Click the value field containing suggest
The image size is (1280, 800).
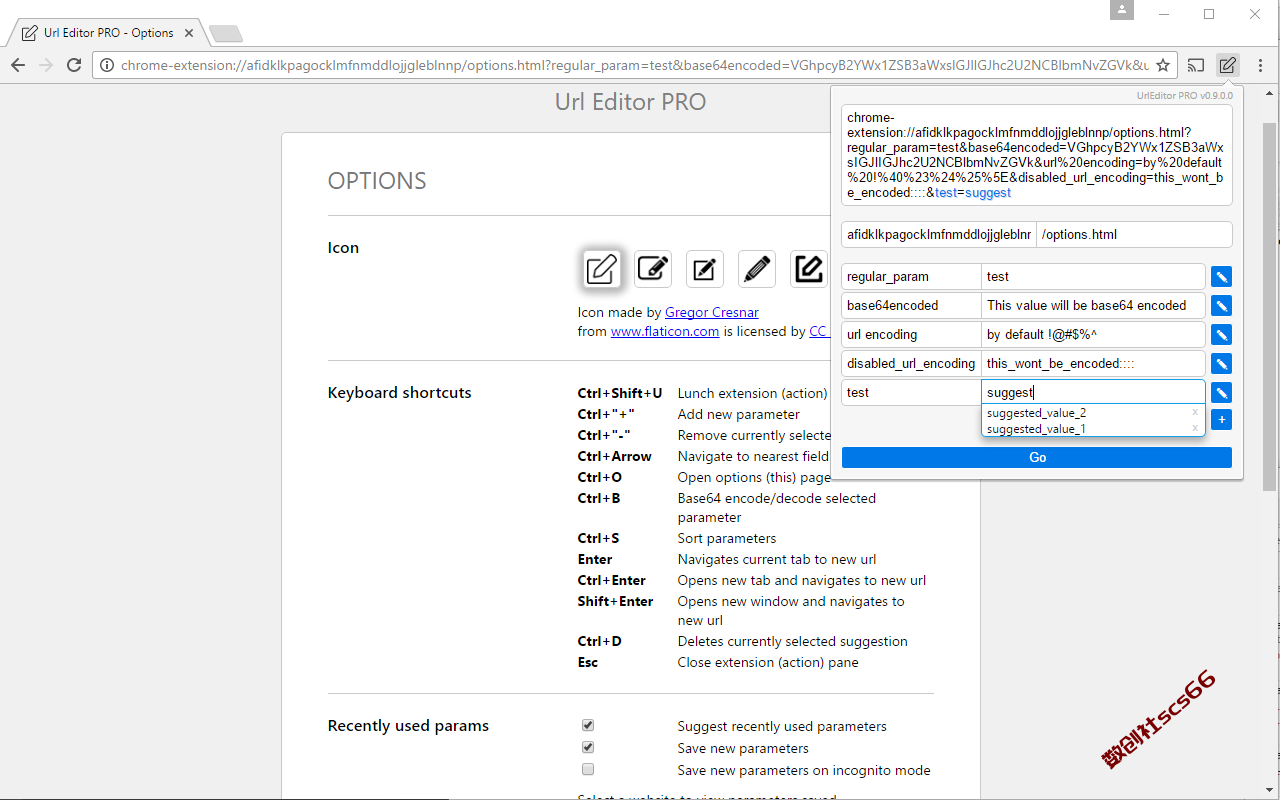tap(1093, 393)
